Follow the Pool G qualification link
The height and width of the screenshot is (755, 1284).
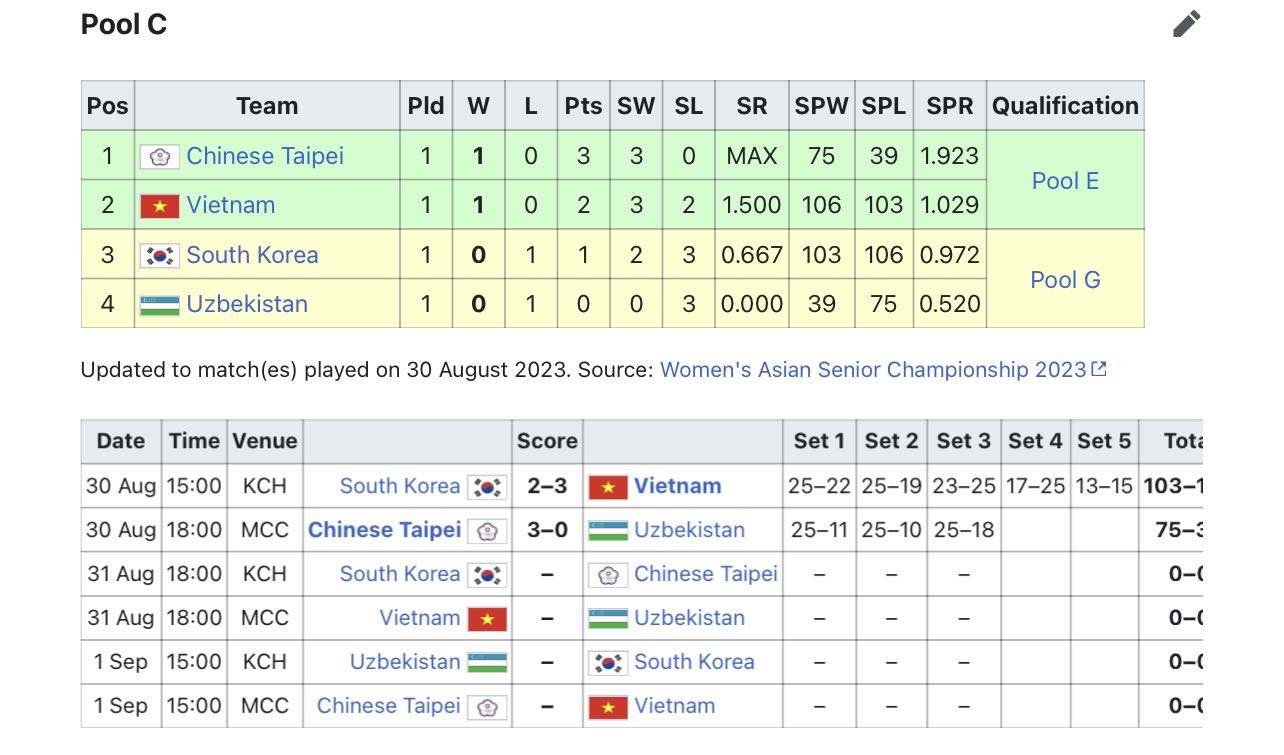[x=1065, y=280]
